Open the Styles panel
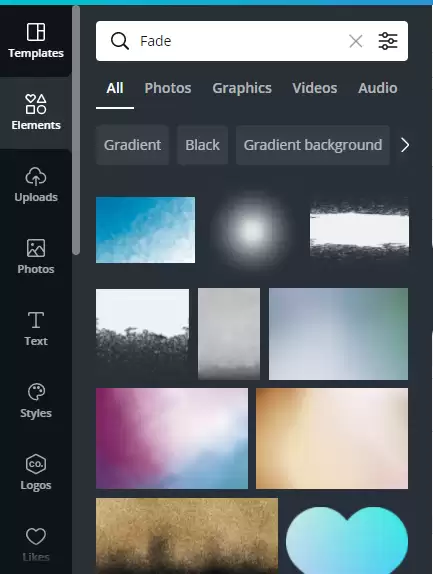The height and width of the screenshot is (574, 433). click(36, 401)
